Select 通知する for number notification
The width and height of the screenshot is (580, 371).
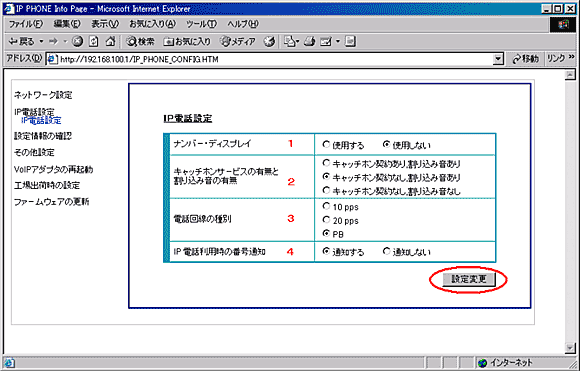[326, 251]
